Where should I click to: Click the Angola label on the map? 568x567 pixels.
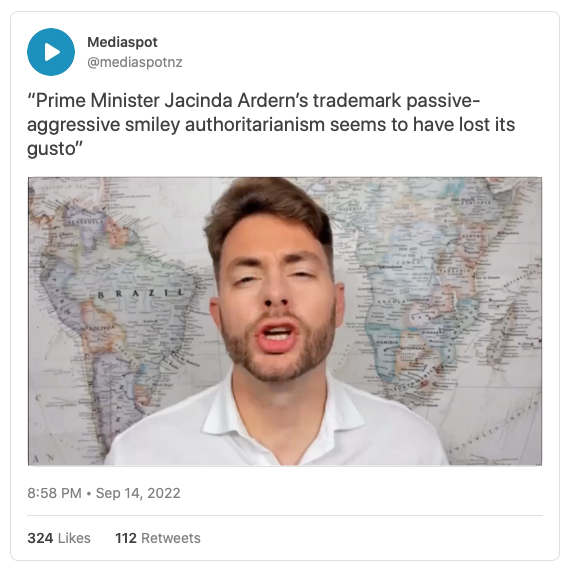tap(390, 301)
